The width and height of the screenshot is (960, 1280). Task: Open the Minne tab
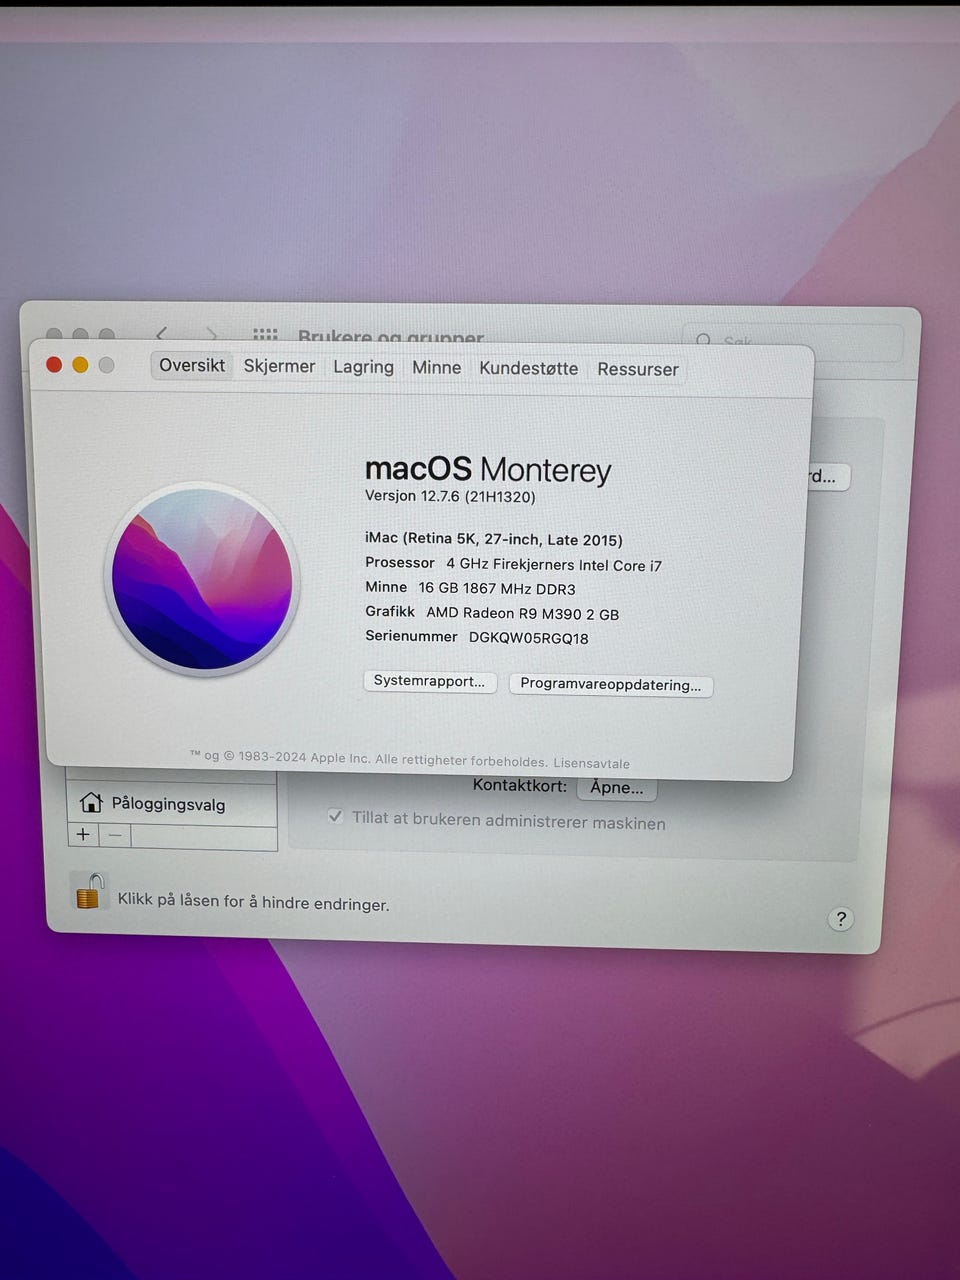click(x=437, y=367)
